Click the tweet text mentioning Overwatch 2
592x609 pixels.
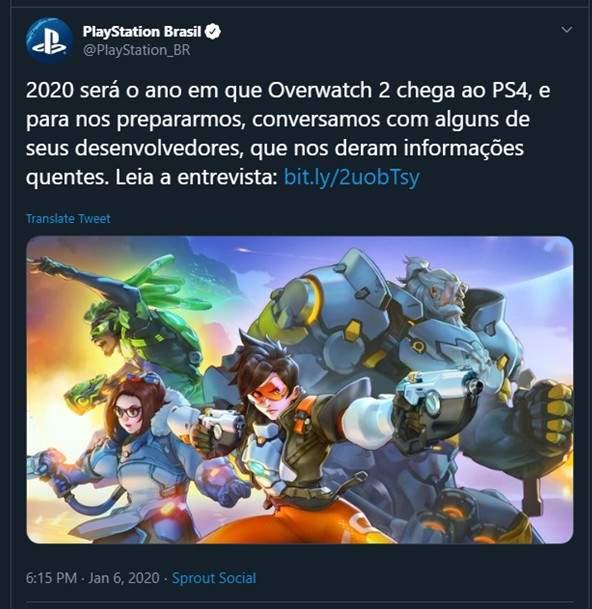click(287, 134)
